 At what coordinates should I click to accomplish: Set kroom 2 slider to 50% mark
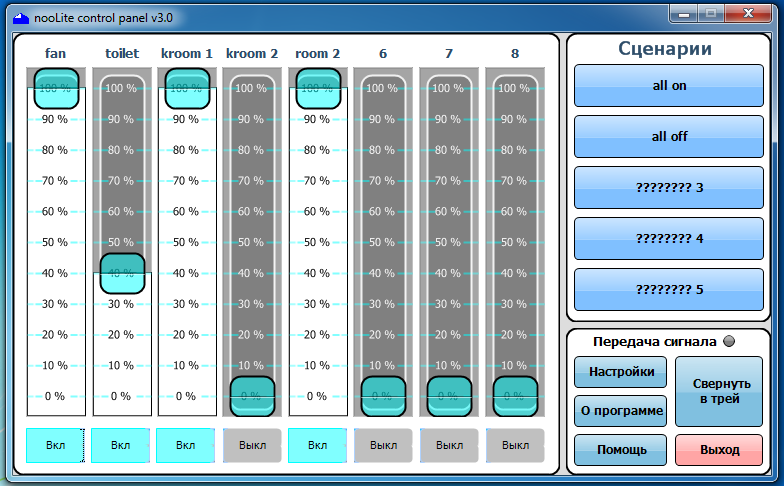click(252, 242)
